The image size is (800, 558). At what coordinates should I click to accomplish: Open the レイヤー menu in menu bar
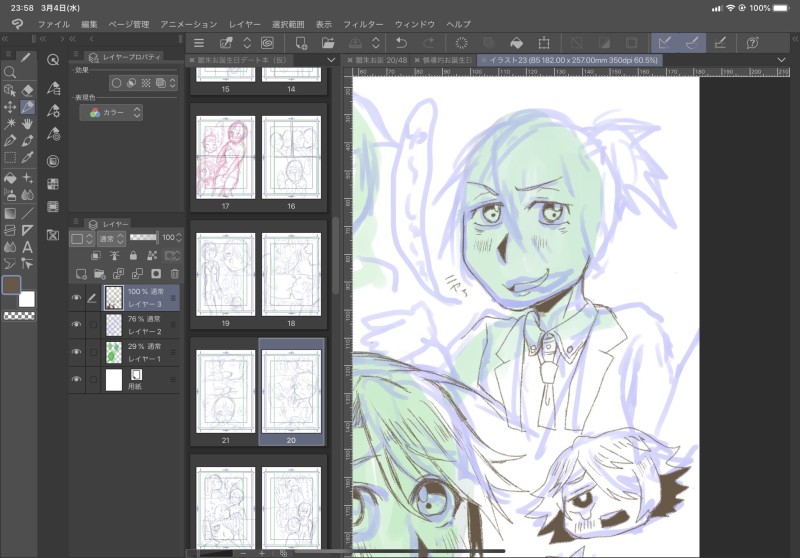pyautogui.click(x=244, y=24)
